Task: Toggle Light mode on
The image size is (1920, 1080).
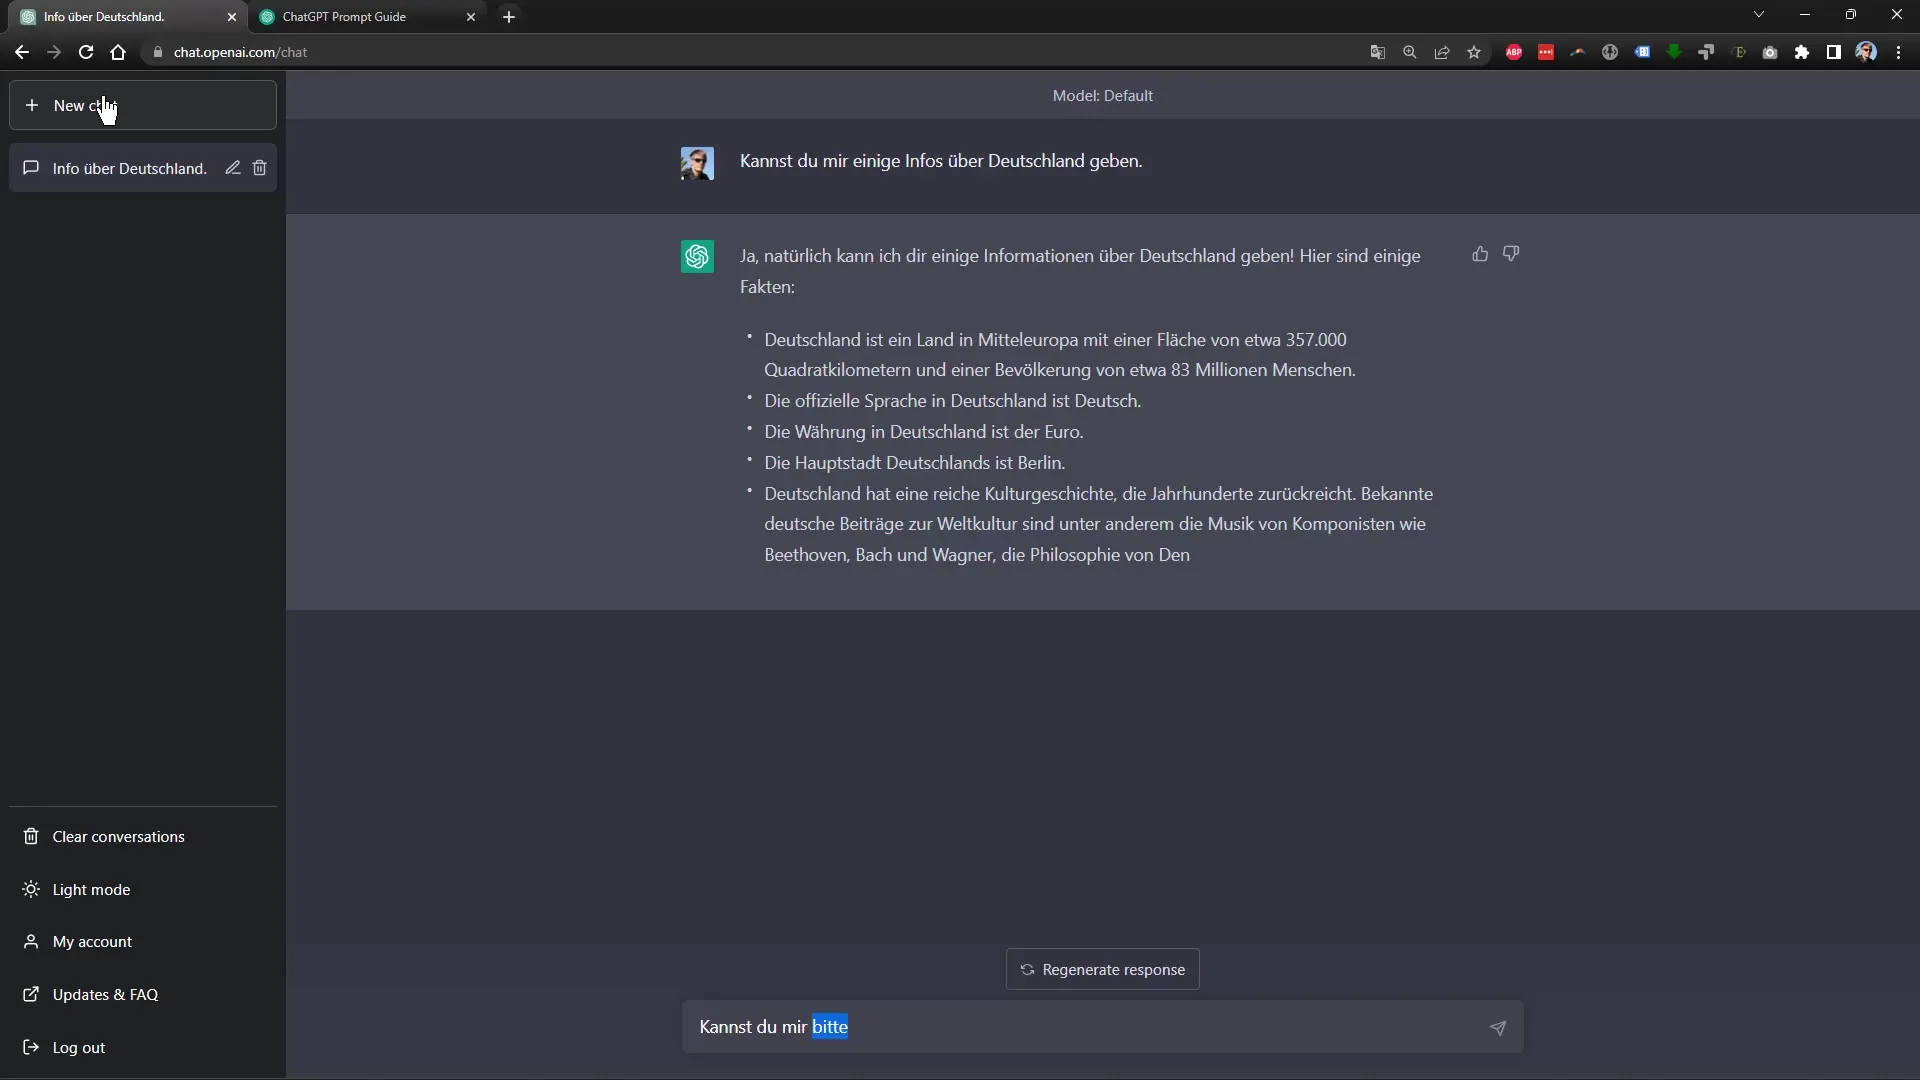Action: [x=91, y=887]
